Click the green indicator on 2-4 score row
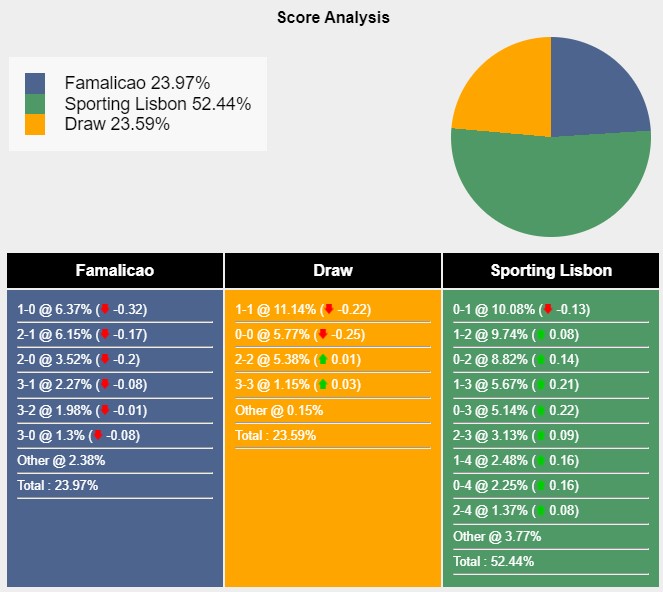 point(540,510)
